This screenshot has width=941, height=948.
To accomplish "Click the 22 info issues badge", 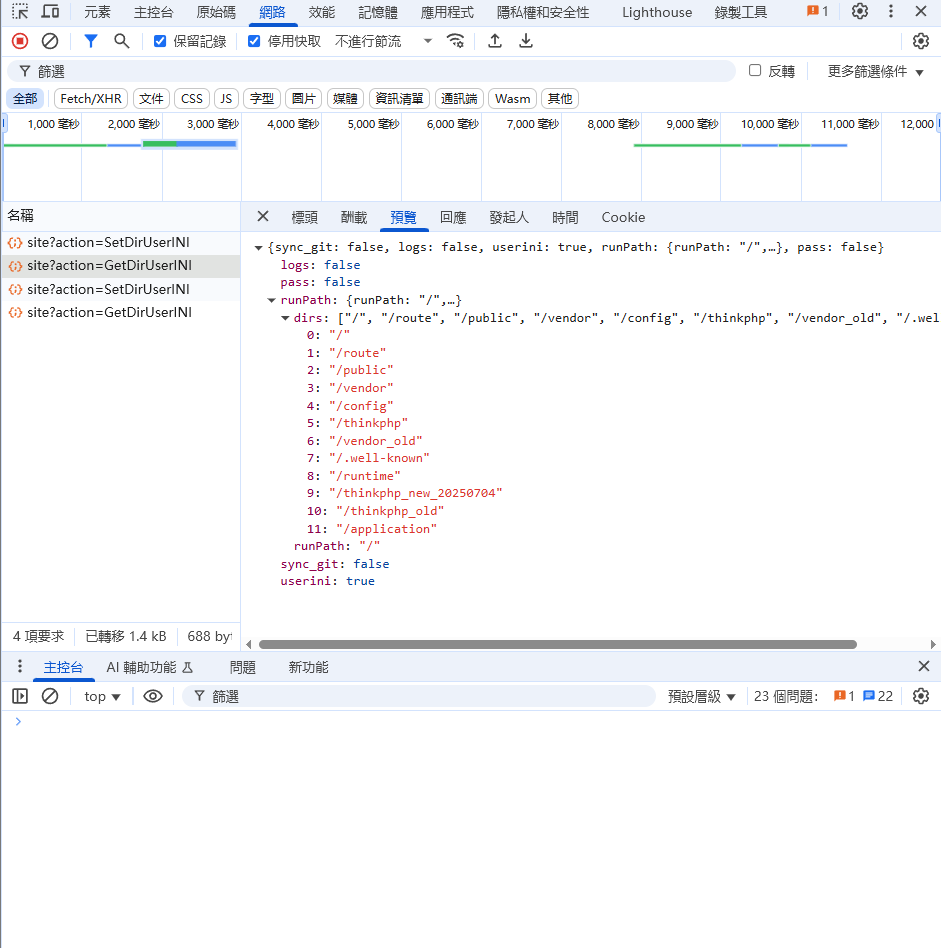I will [878, 696].
